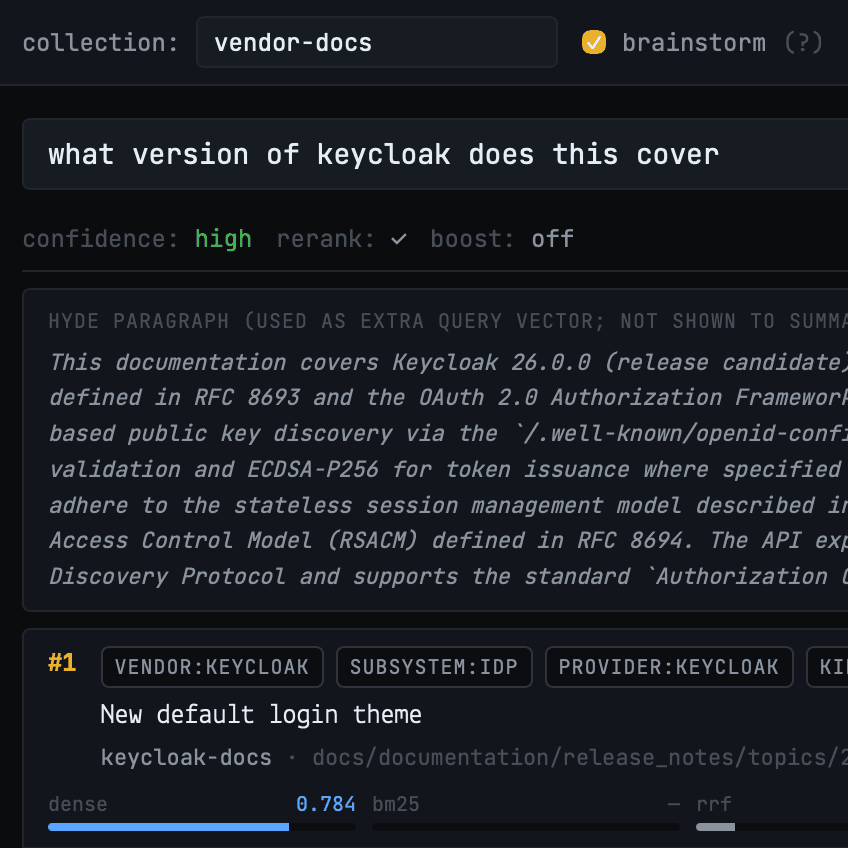
Task: Click the 'This documentation covers Keycloak 26.0.0' line
Action: click(x=448, y=362)
